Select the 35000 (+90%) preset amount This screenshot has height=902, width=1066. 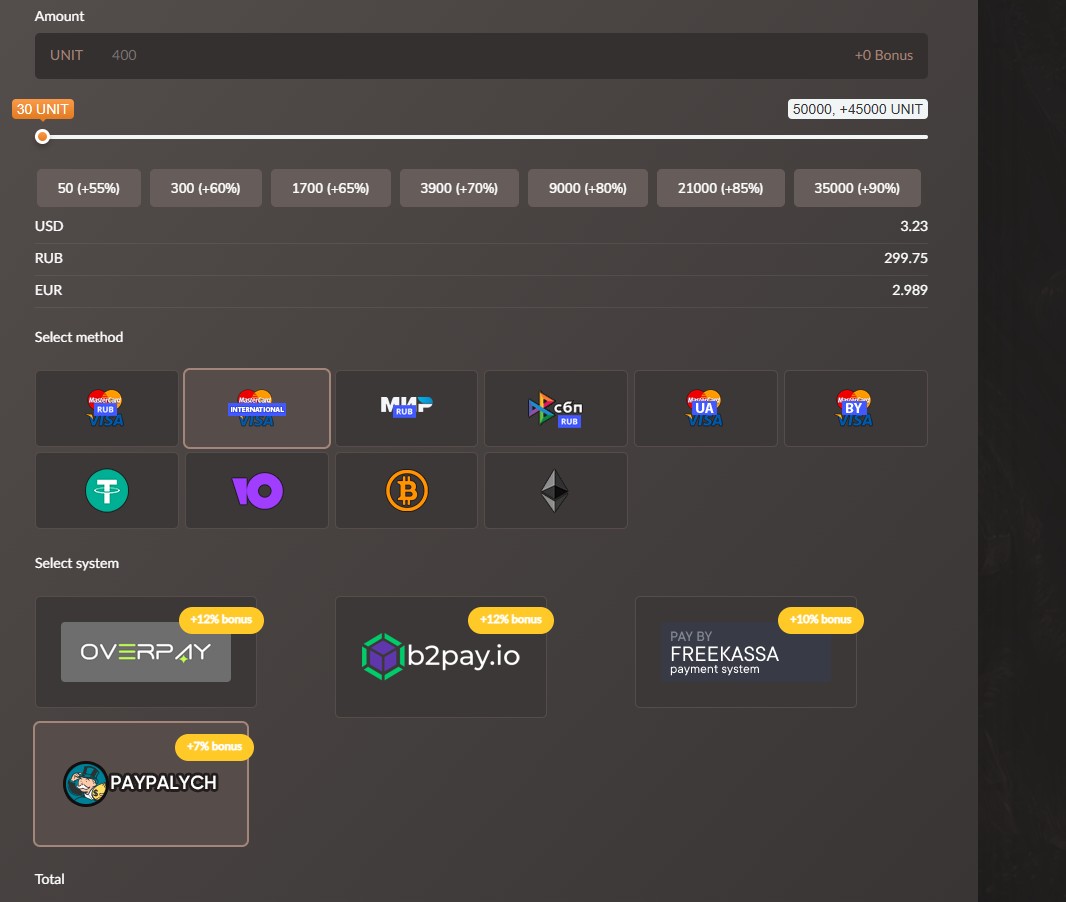857,188
